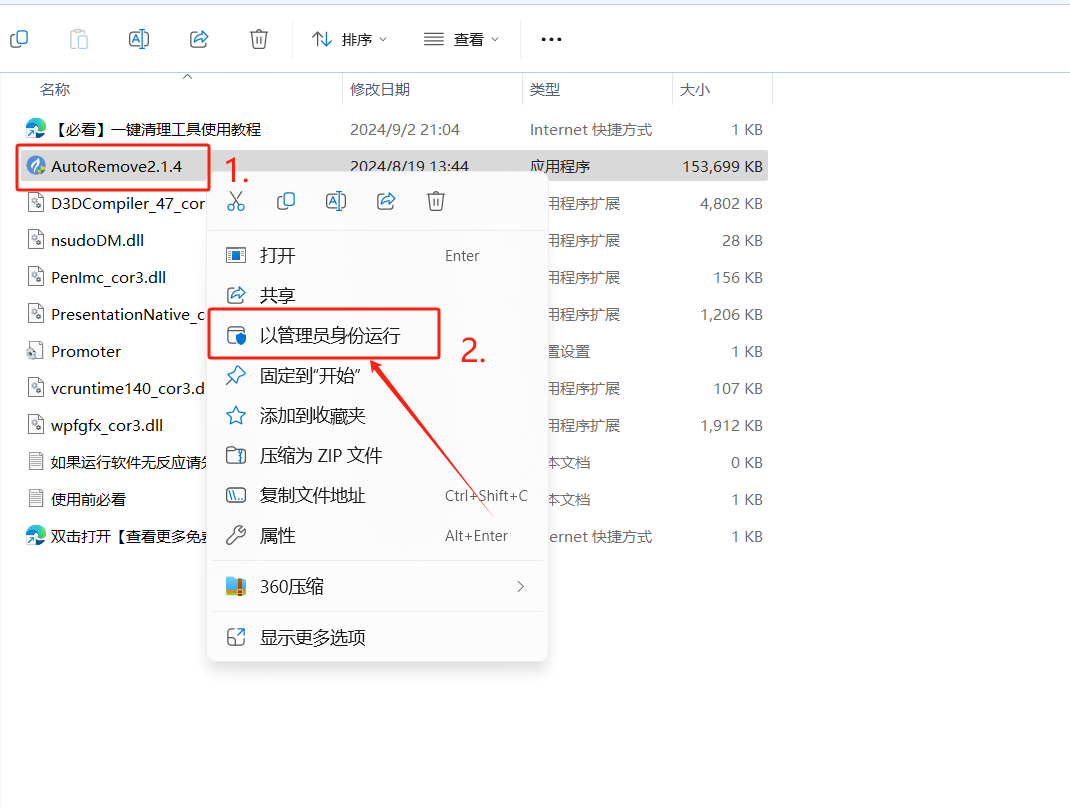Select the vcruntime140_cor3 file
1070x808 pixels.
coord(128,388)
